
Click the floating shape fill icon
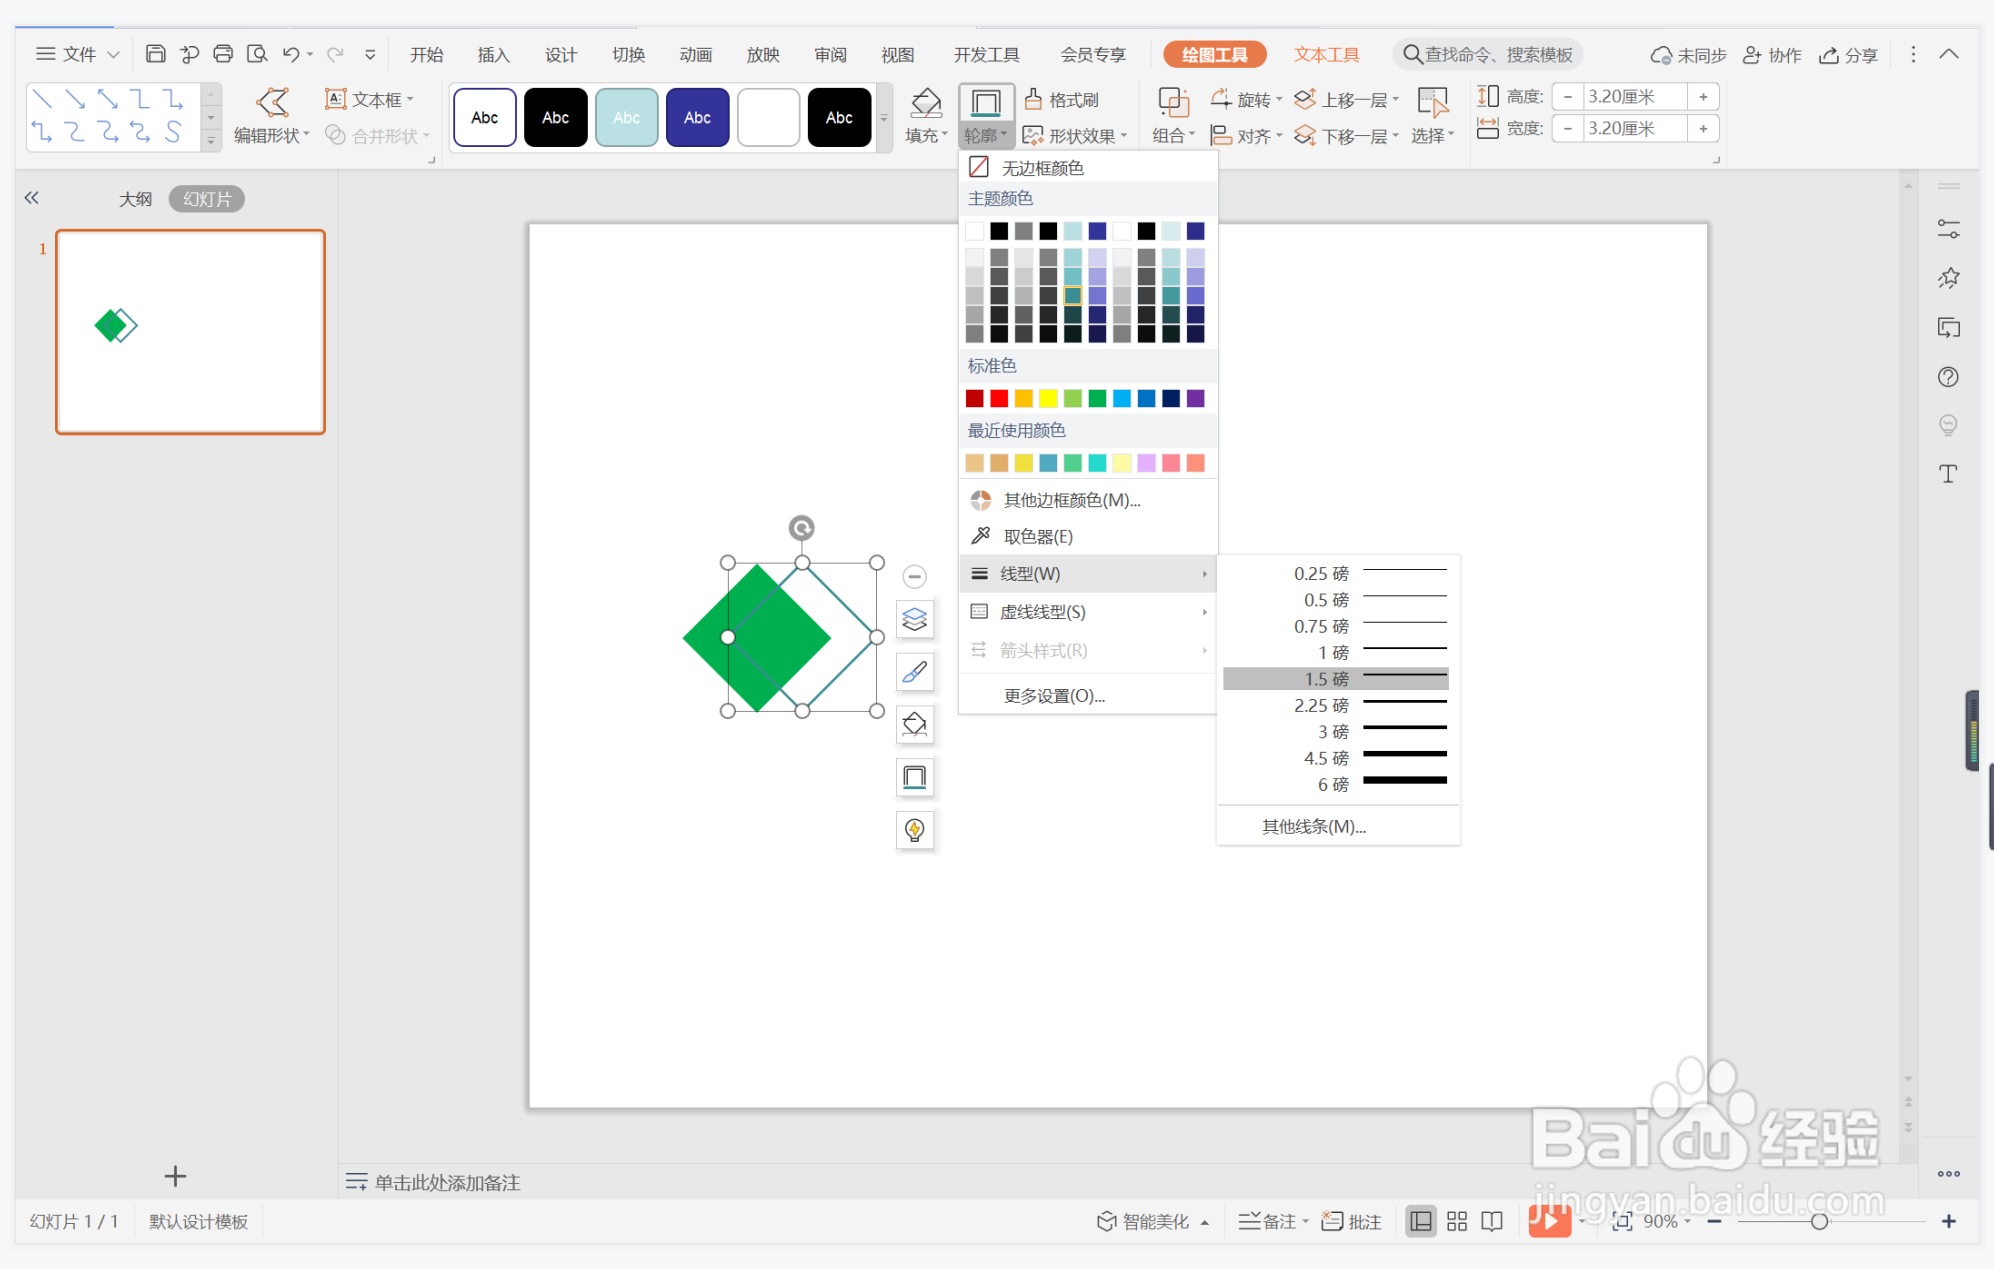pyautogui.click(x=915, y=724)
